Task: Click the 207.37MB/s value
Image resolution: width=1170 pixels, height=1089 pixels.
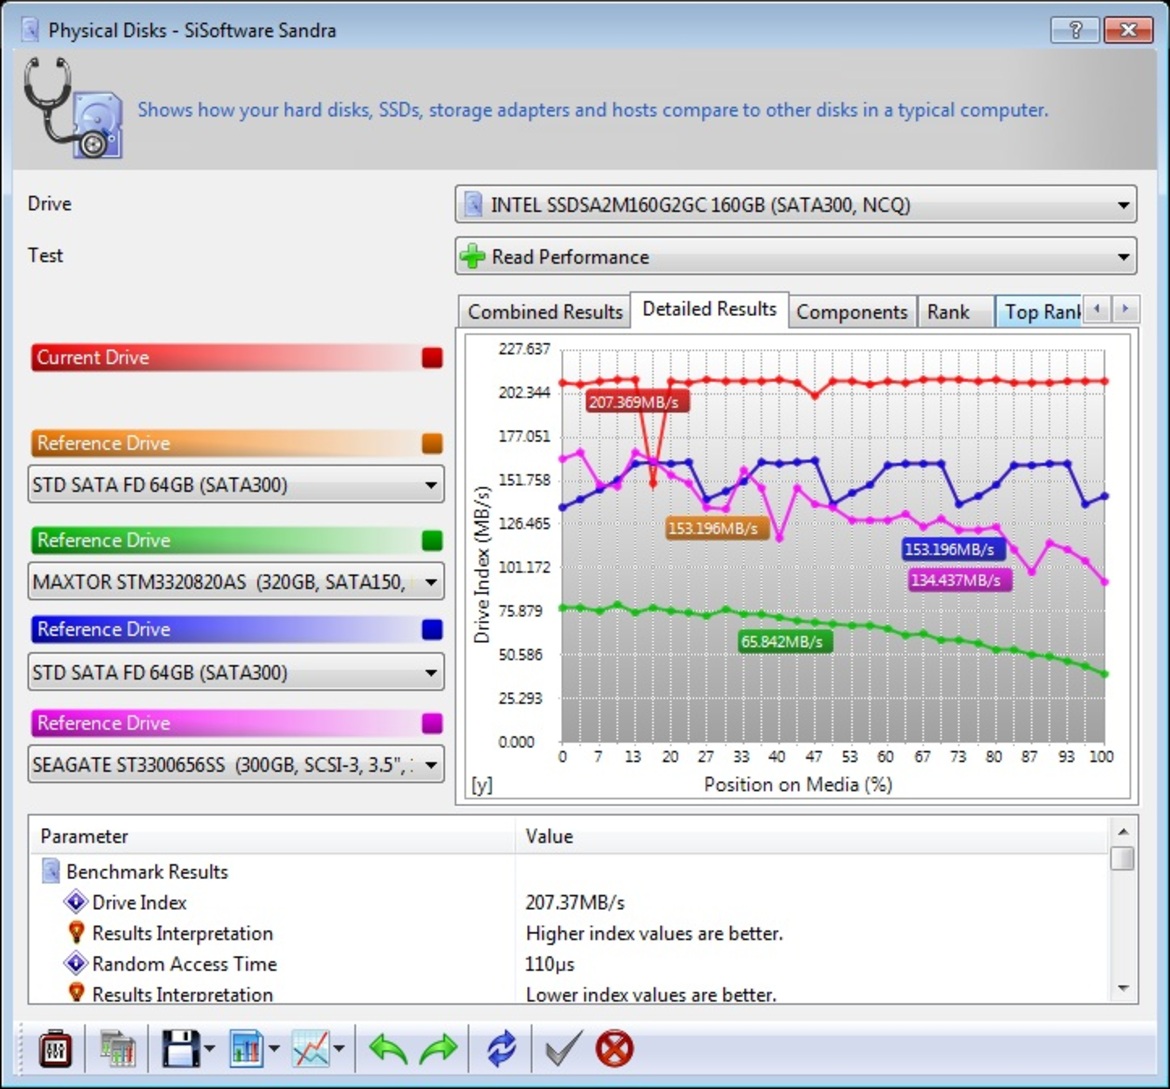Action: (x=575, y=902)
